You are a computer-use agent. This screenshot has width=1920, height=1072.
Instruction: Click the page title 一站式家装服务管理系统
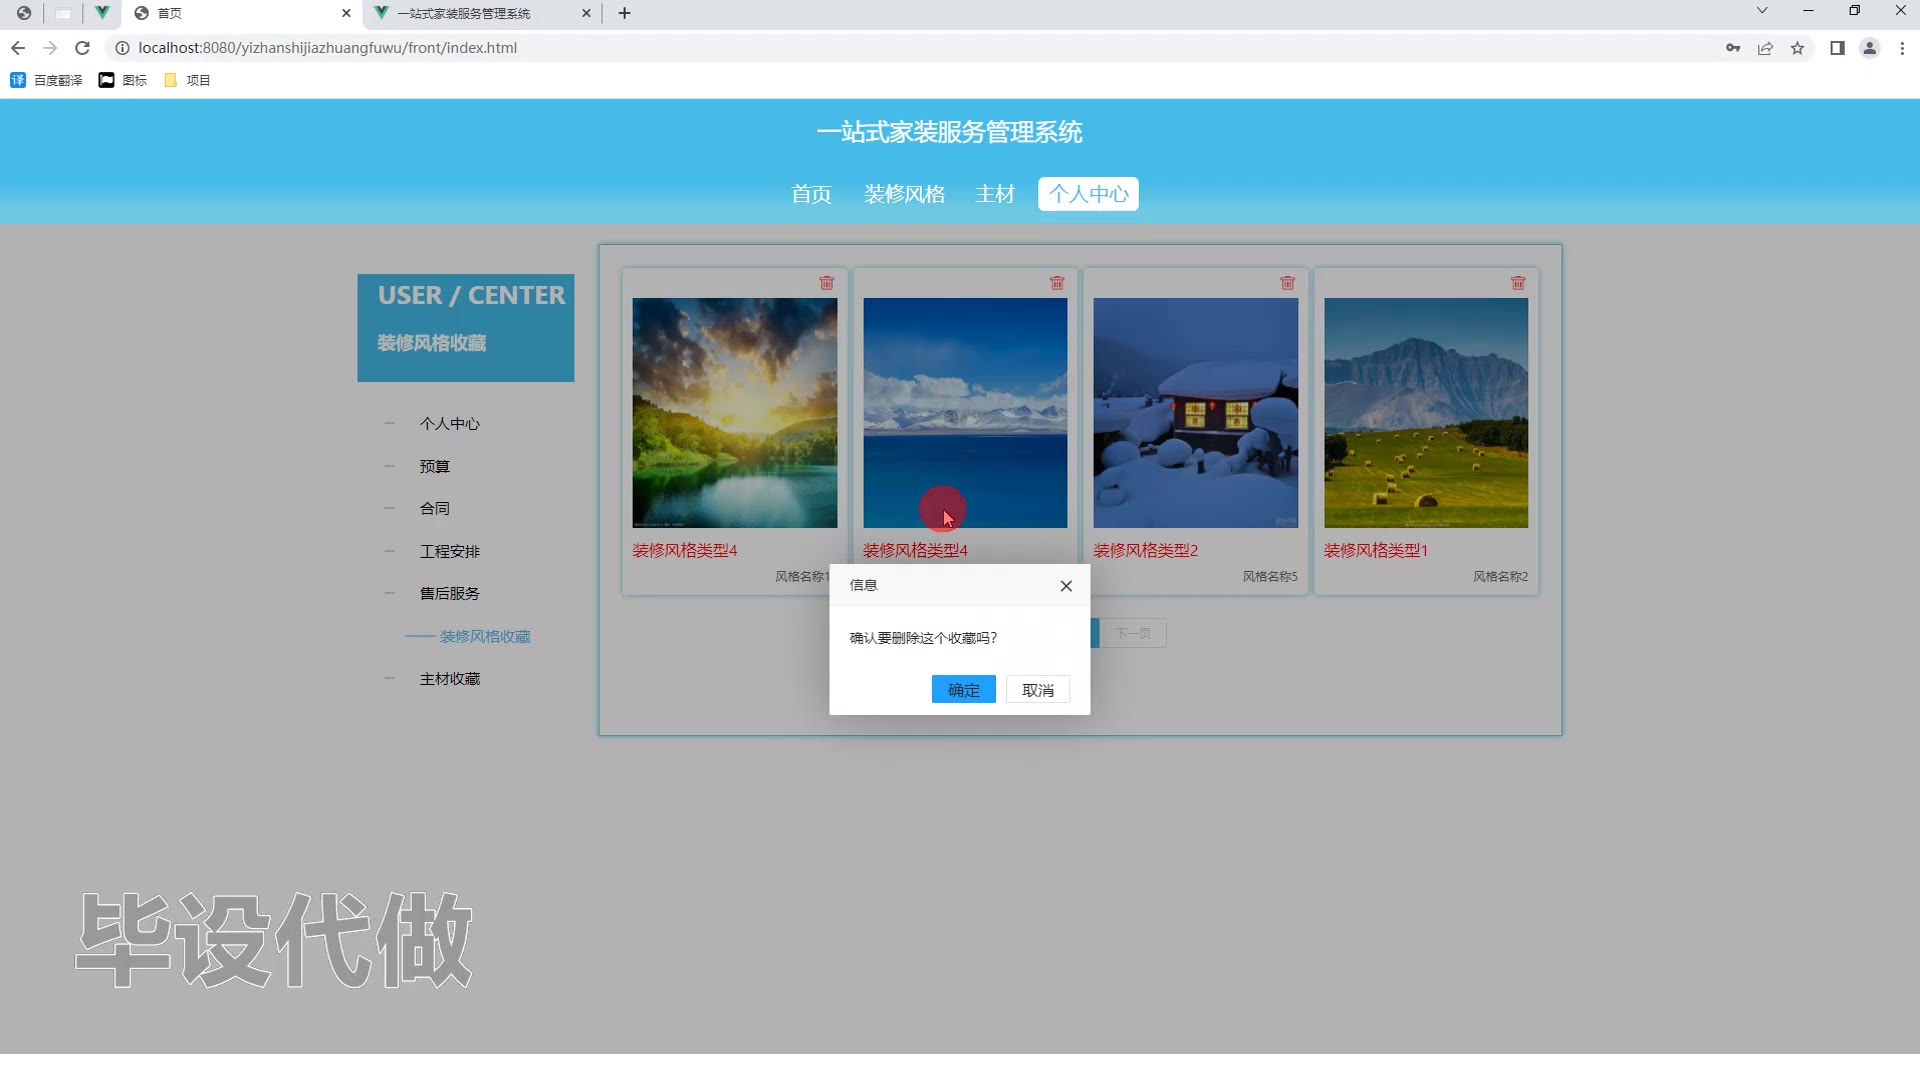(950, 132)
